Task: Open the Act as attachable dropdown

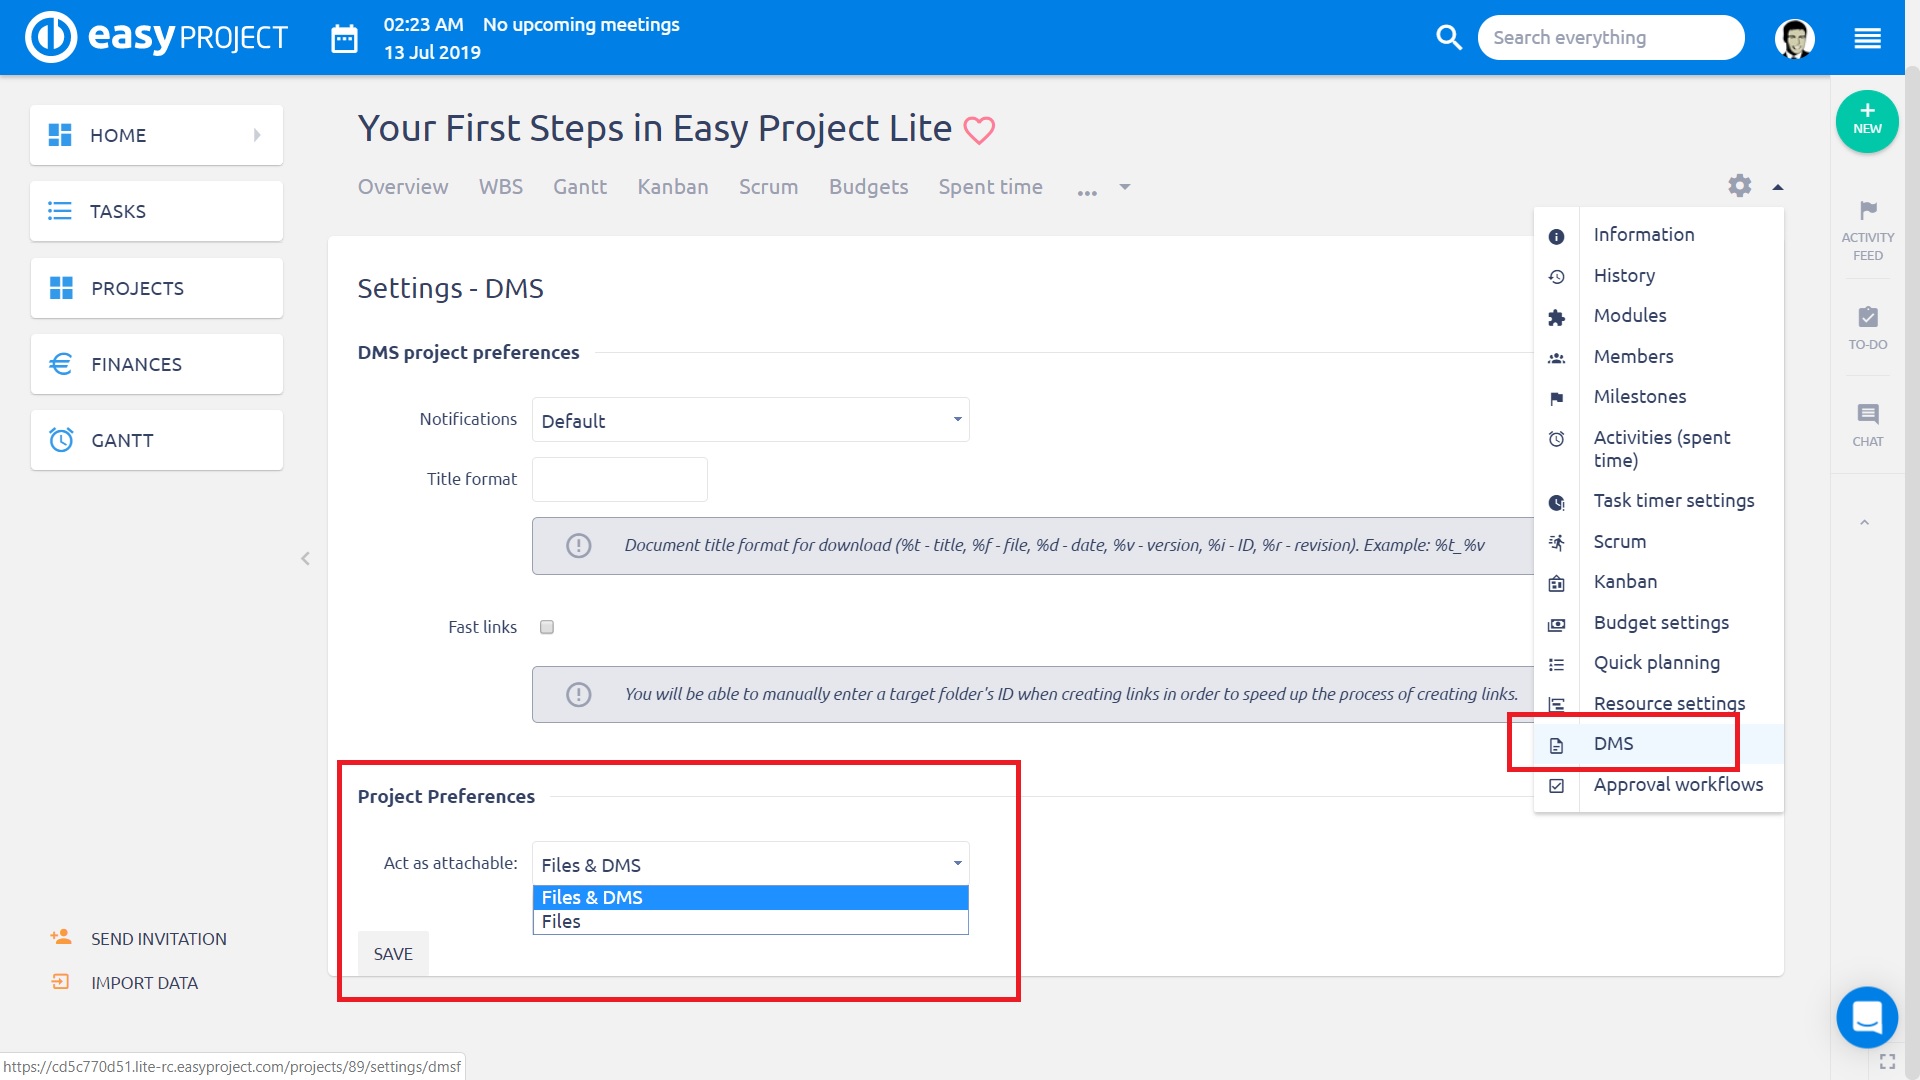Action: click(750, 863)
